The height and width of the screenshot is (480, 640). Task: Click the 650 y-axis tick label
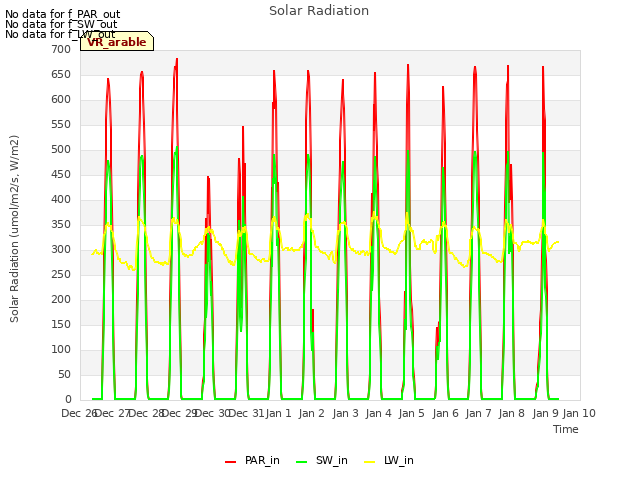coord(61,74)
